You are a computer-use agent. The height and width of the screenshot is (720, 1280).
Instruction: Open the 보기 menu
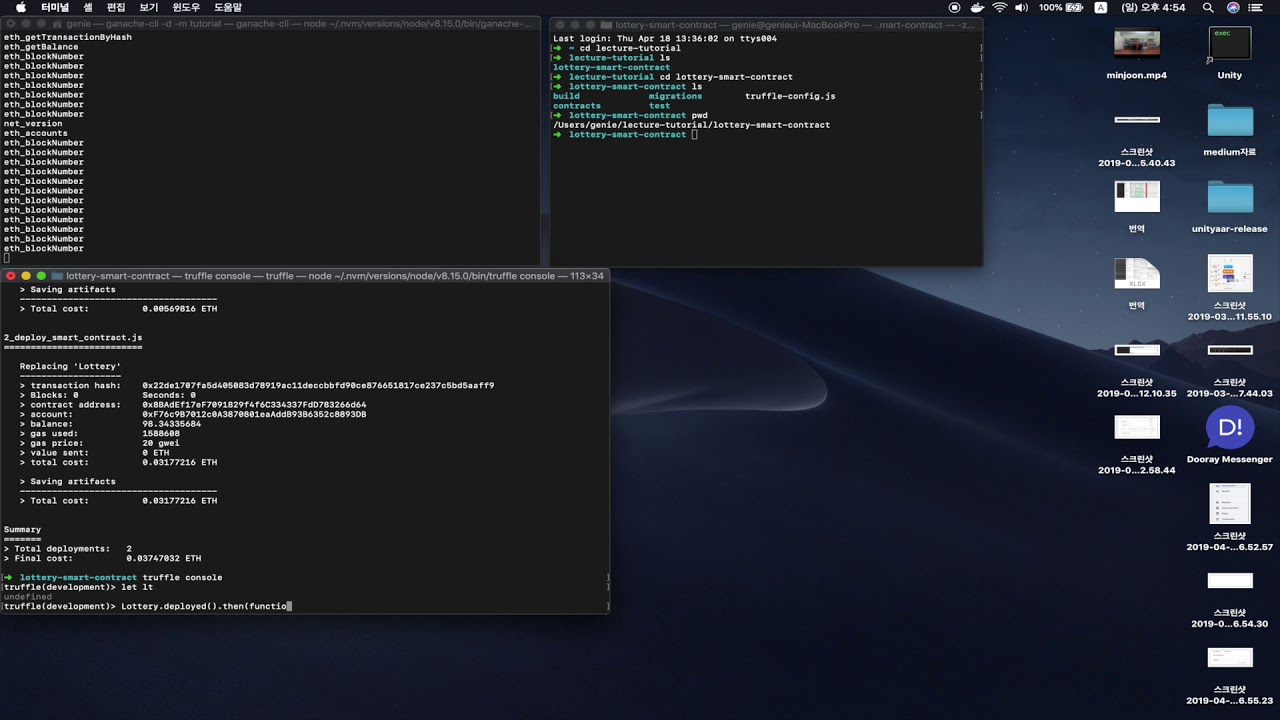pos(148,7)
